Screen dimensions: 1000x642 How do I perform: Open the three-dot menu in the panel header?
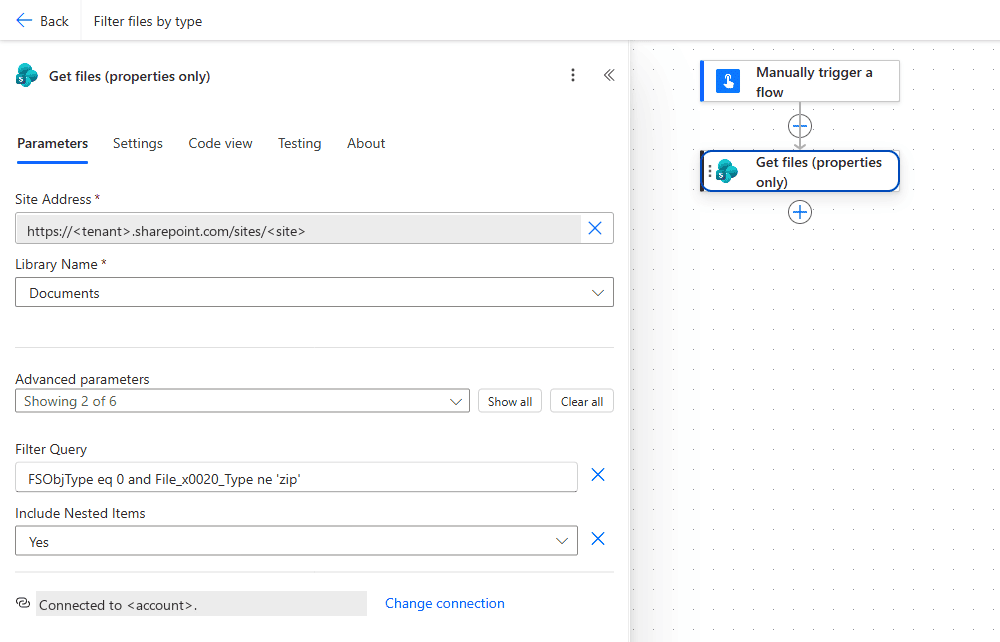pyautogui.click(x=573, y=75)
